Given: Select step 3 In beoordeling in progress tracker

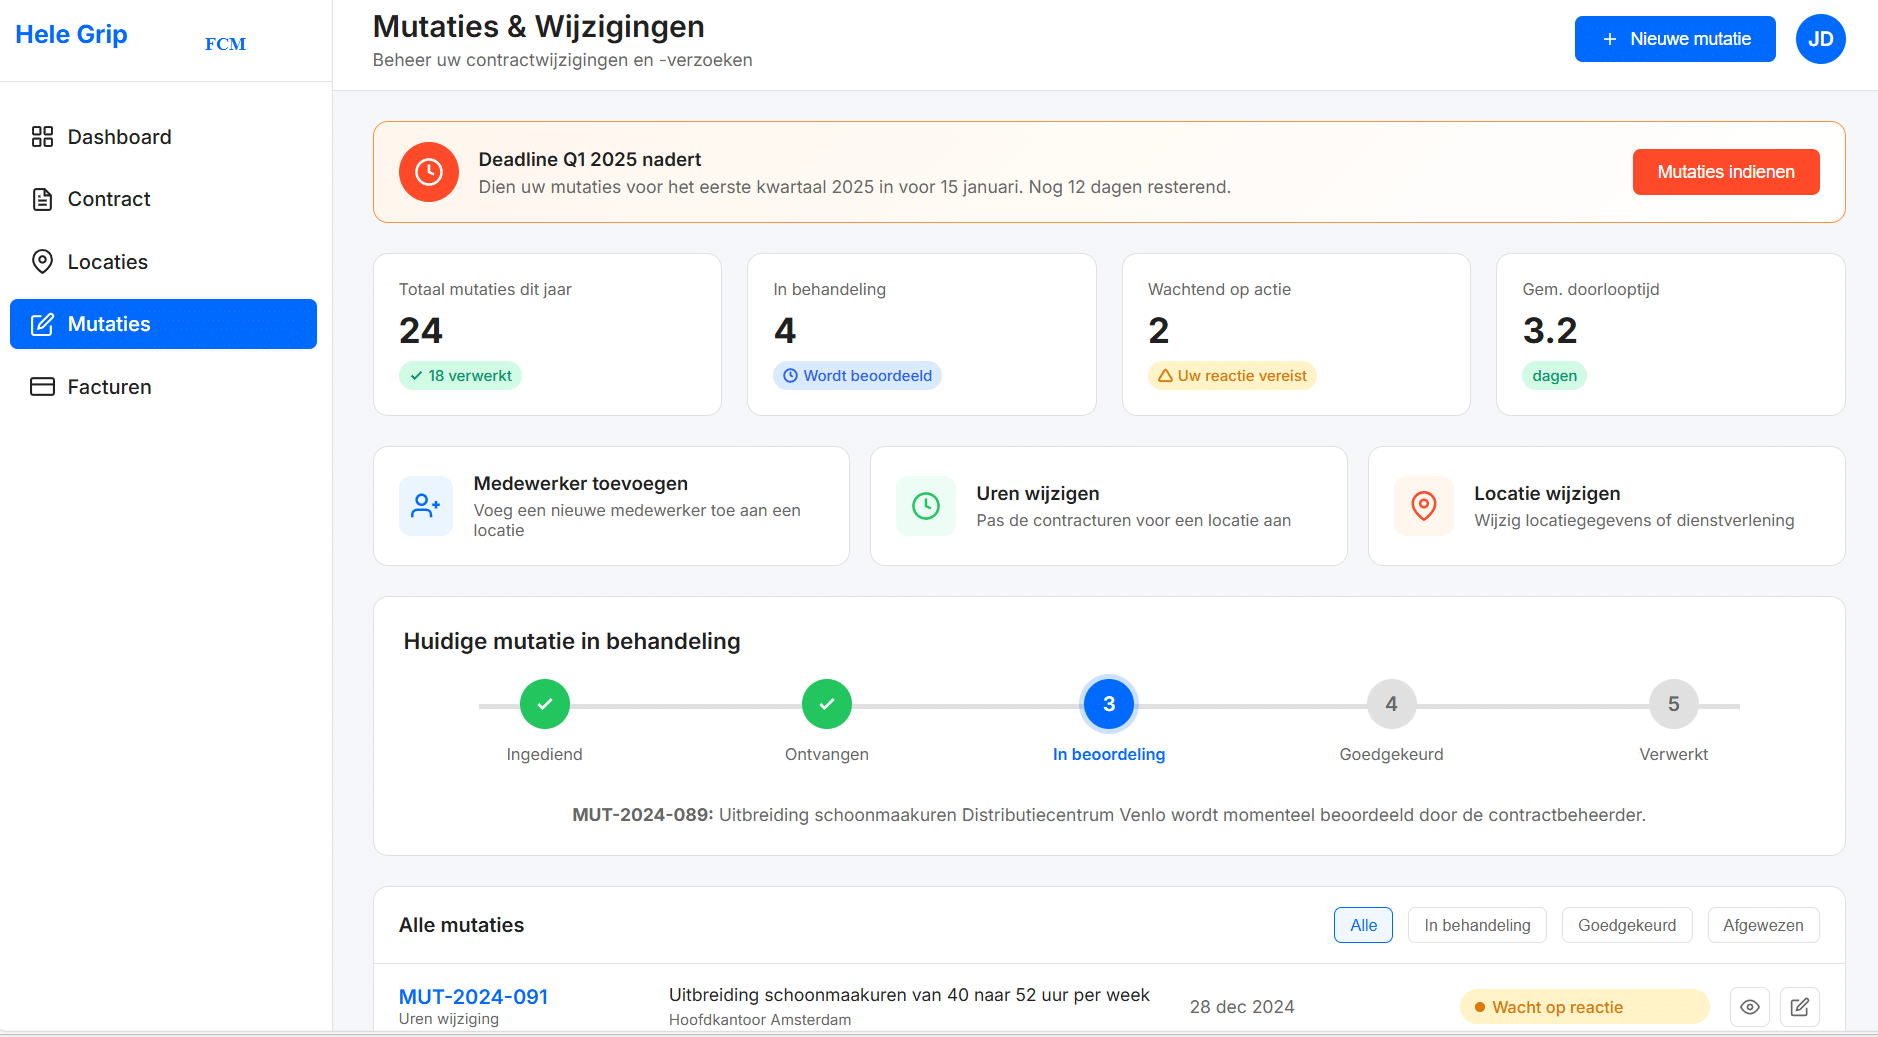Looking at the screenshot, I should tap(1108, 704).
